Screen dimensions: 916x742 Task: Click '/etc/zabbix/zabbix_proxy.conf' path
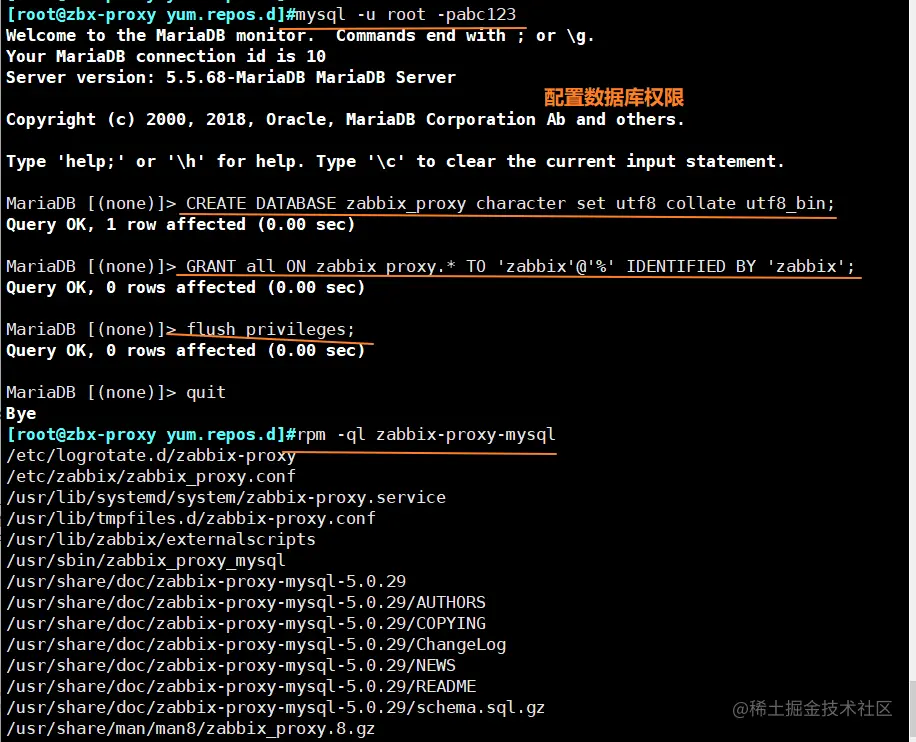[x=151, y=477]
